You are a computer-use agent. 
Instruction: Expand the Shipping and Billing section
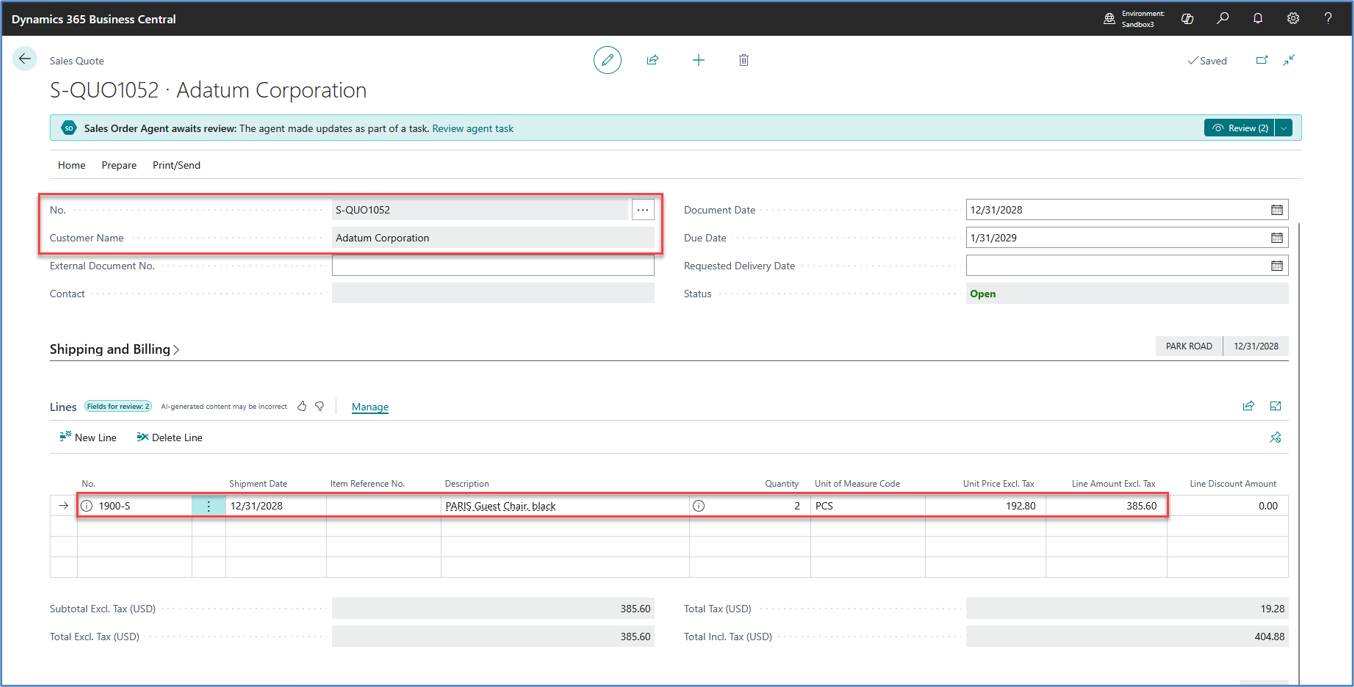[115, 350]
